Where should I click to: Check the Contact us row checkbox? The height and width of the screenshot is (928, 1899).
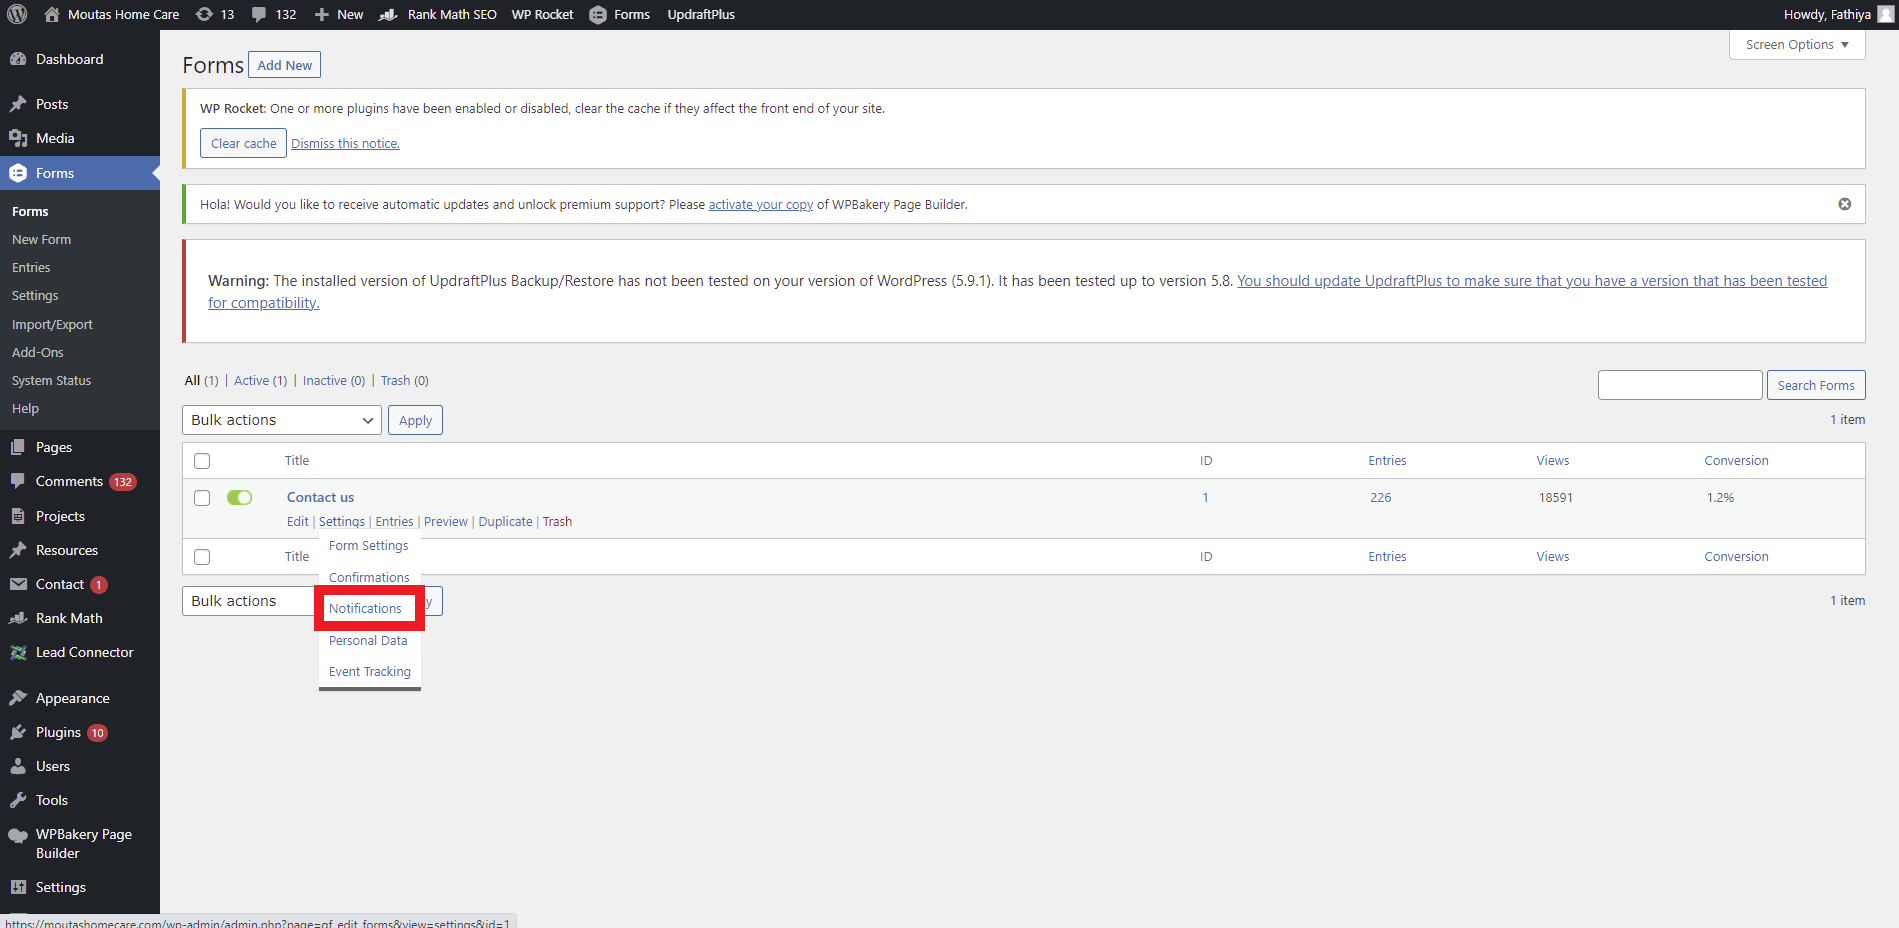point(202,498)
